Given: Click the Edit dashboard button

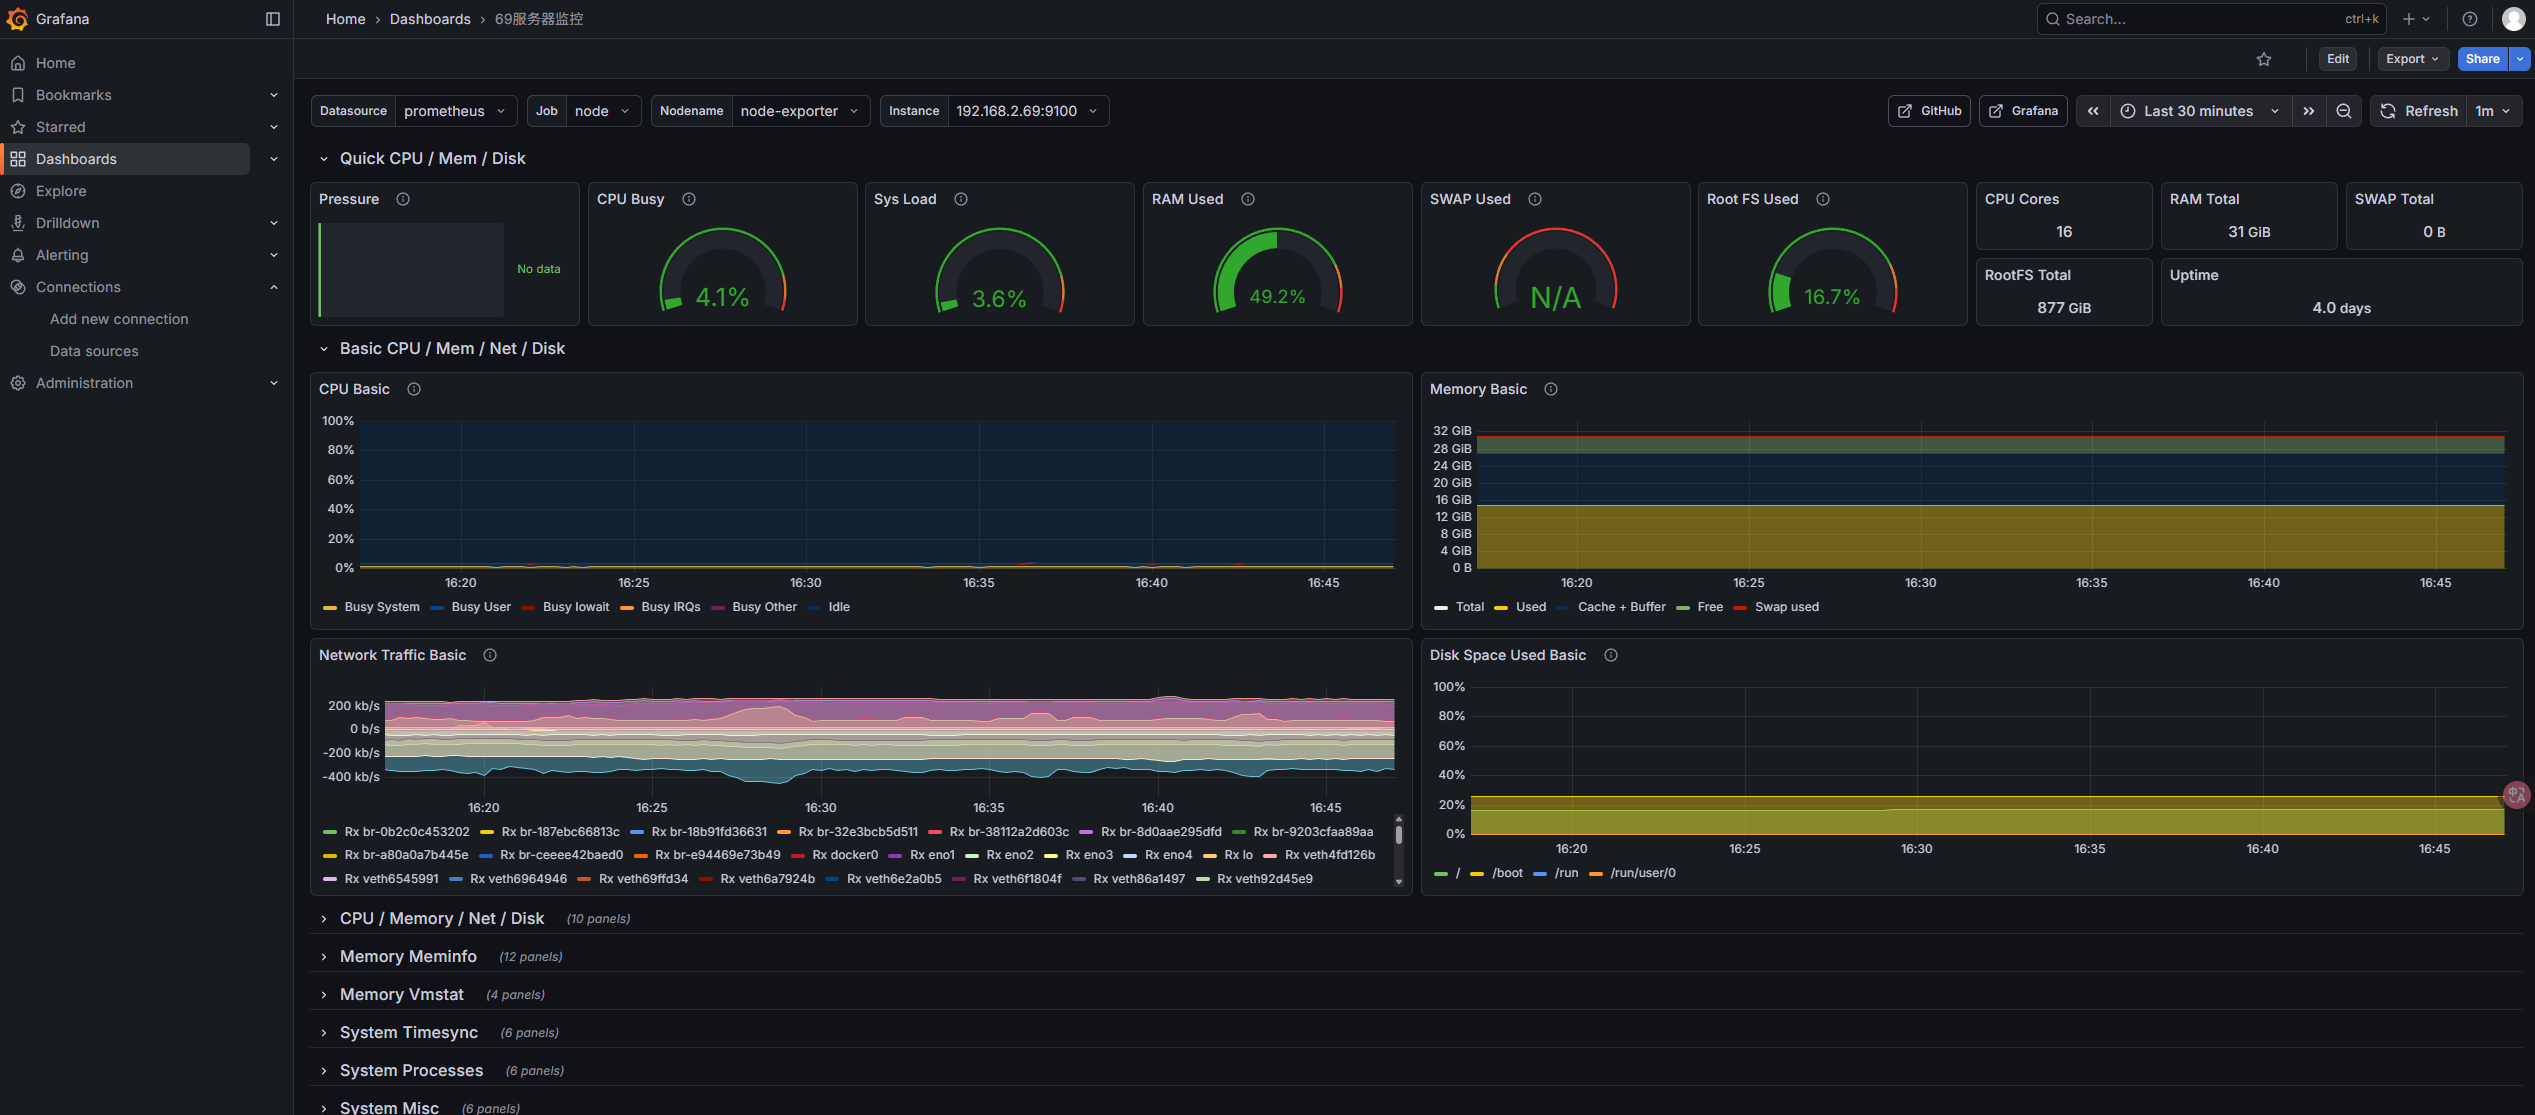Looking at the screenshot, I should point(2337,59).
